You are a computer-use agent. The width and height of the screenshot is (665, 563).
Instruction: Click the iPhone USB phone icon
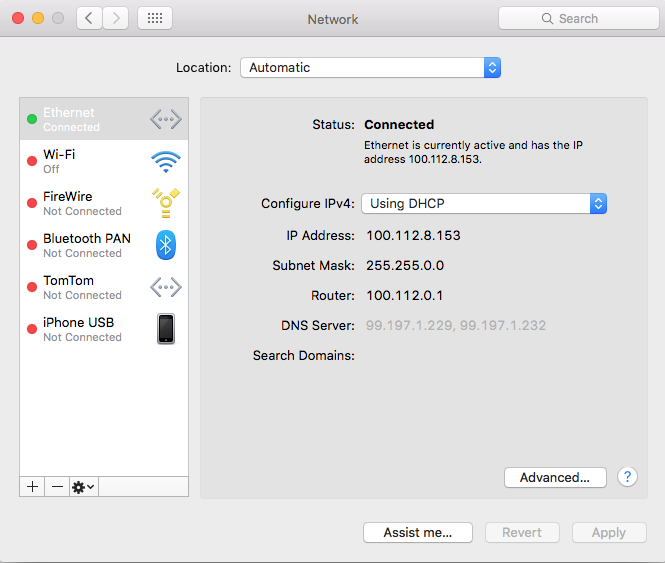166,329
